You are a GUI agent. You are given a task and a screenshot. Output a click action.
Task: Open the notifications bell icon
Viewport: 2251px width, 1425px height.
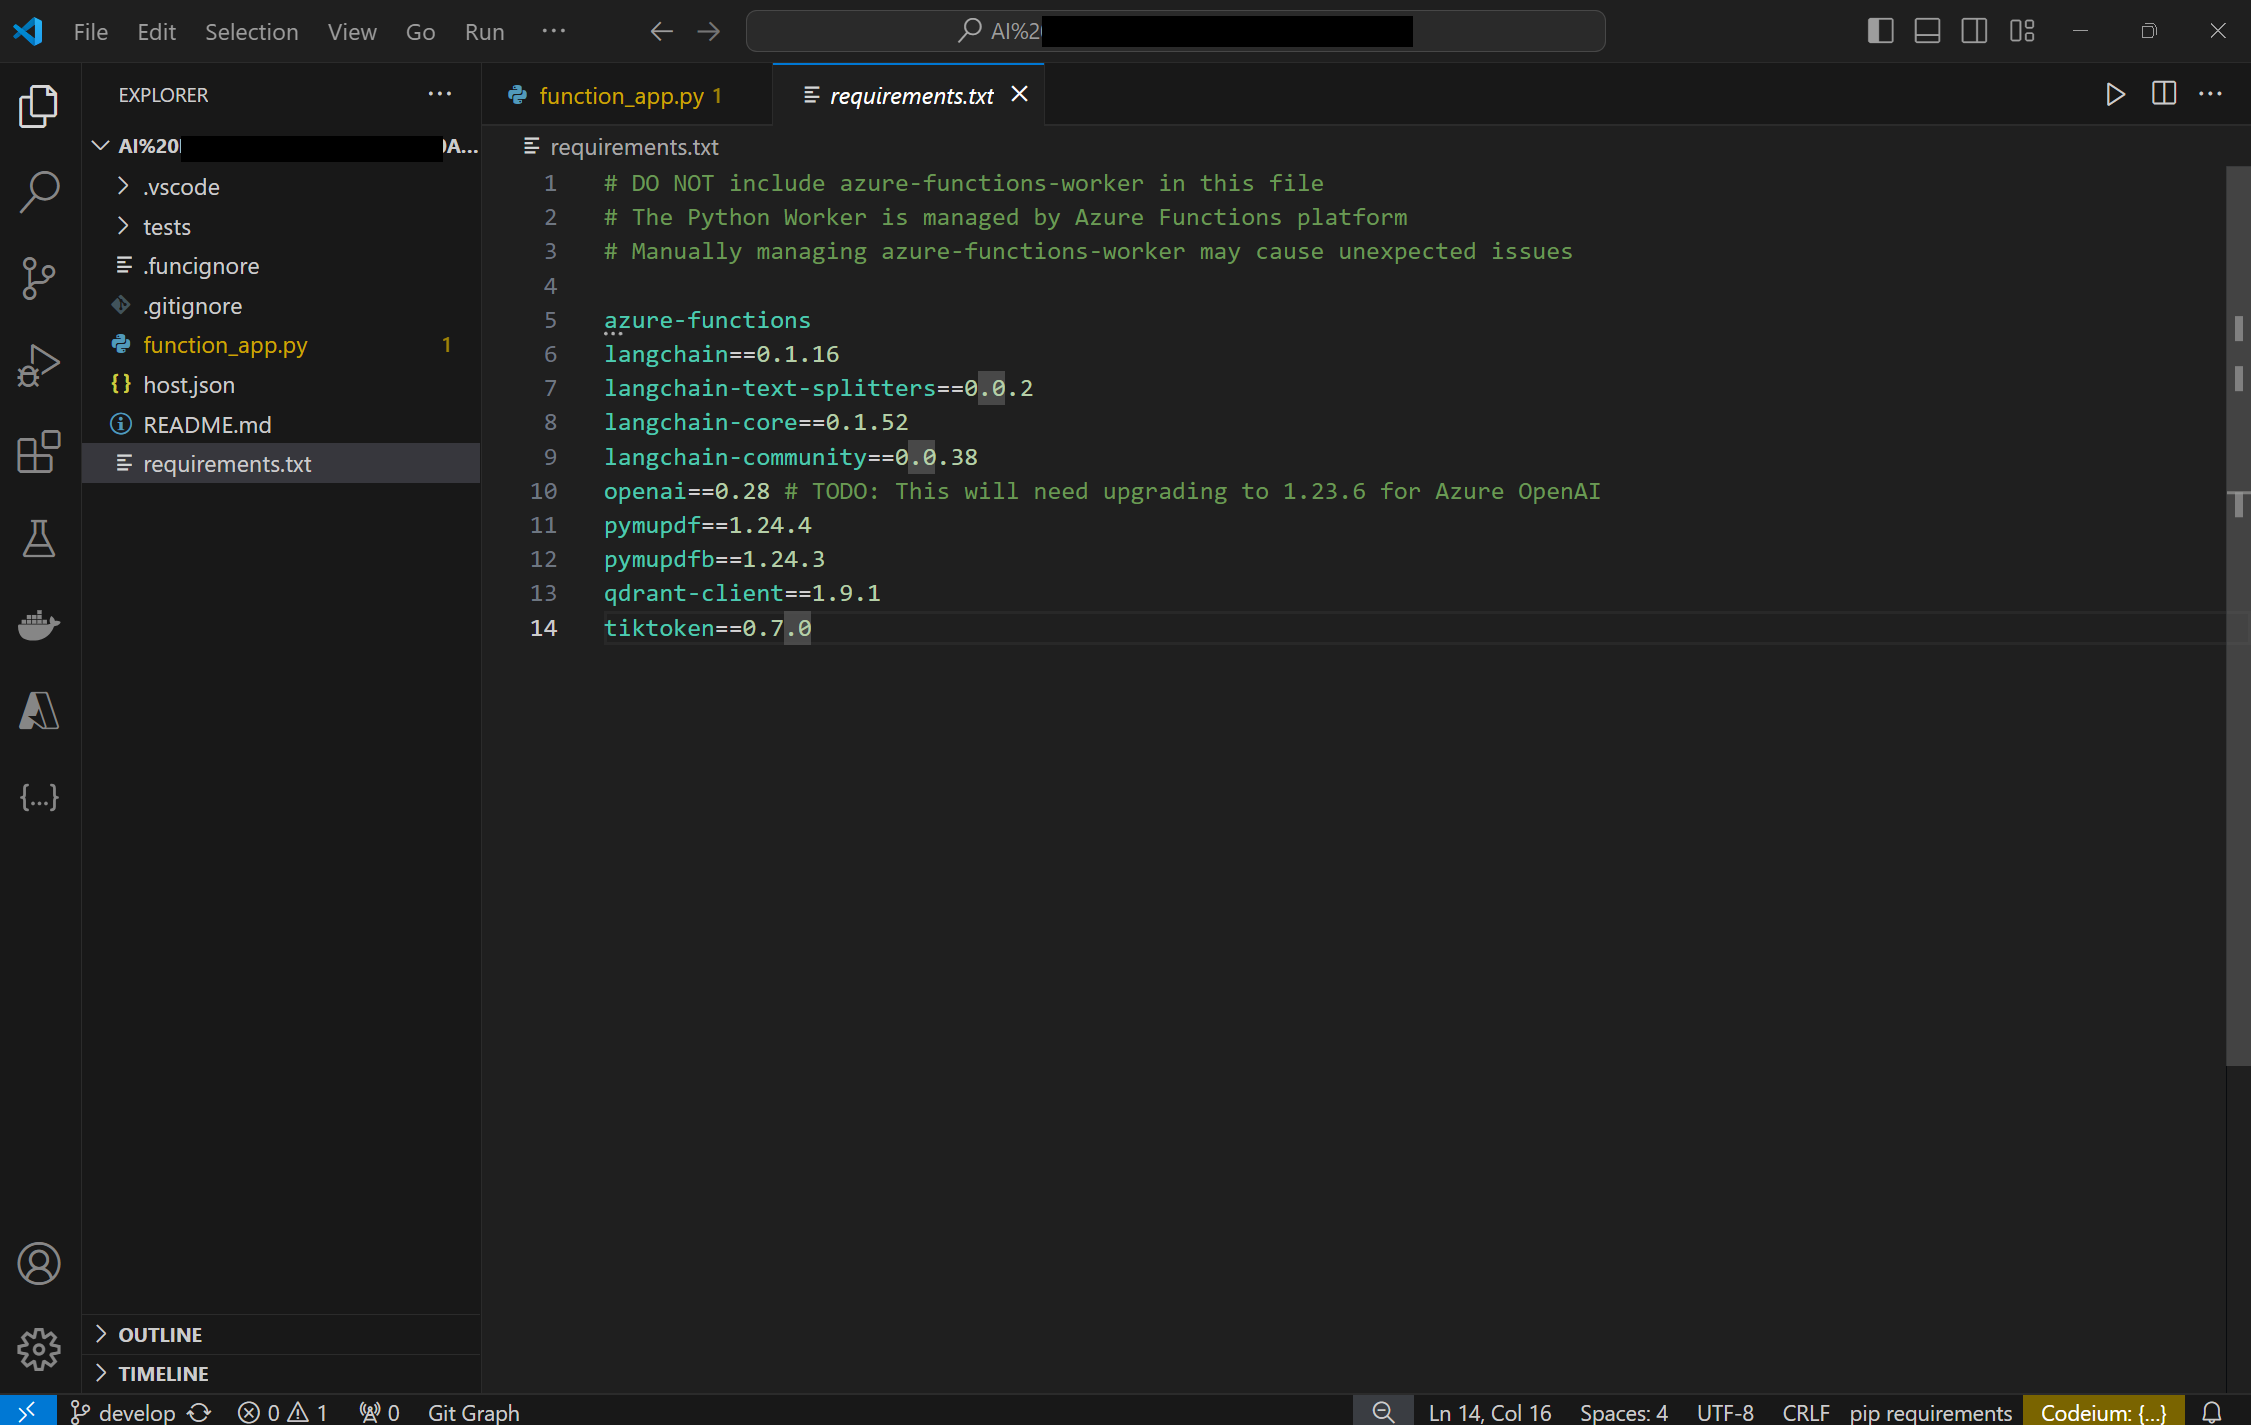(2212, 1412)
